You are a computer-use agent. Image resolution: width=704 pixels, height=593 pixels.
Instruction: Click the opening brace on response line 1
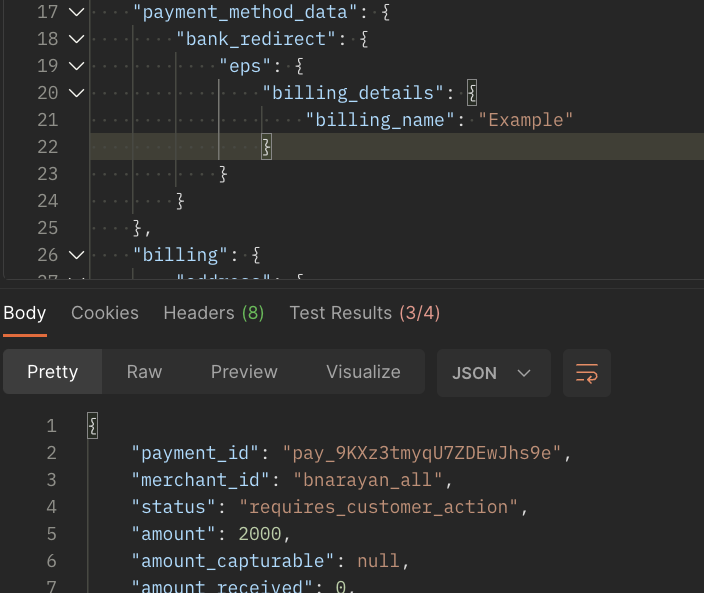pyautogui.click(x=92, y=426)
